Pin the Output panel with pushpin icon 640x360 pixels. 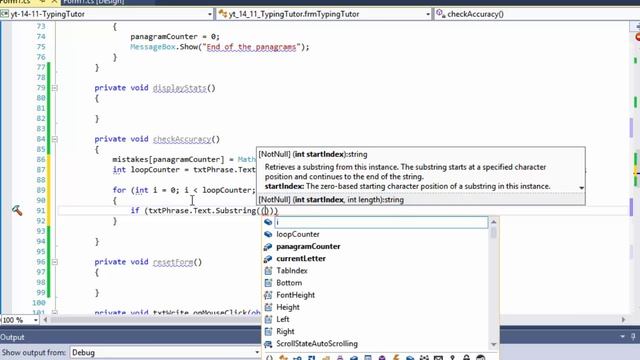point(633,337)
